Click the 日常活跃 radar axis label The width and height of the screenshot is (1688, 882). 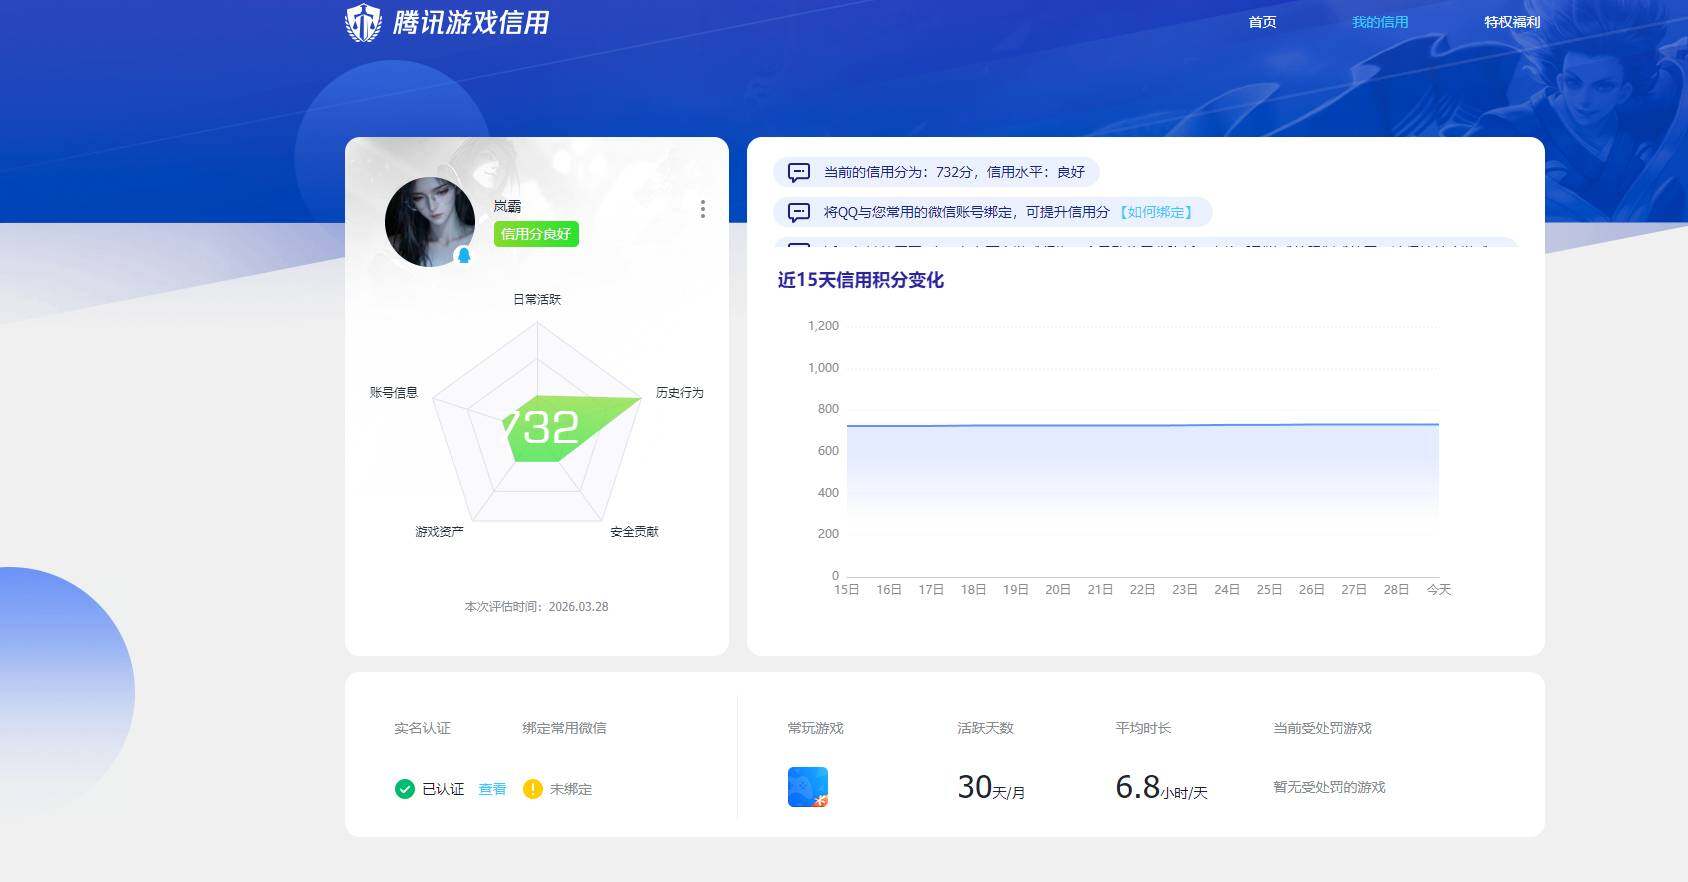tap(537, 299)
